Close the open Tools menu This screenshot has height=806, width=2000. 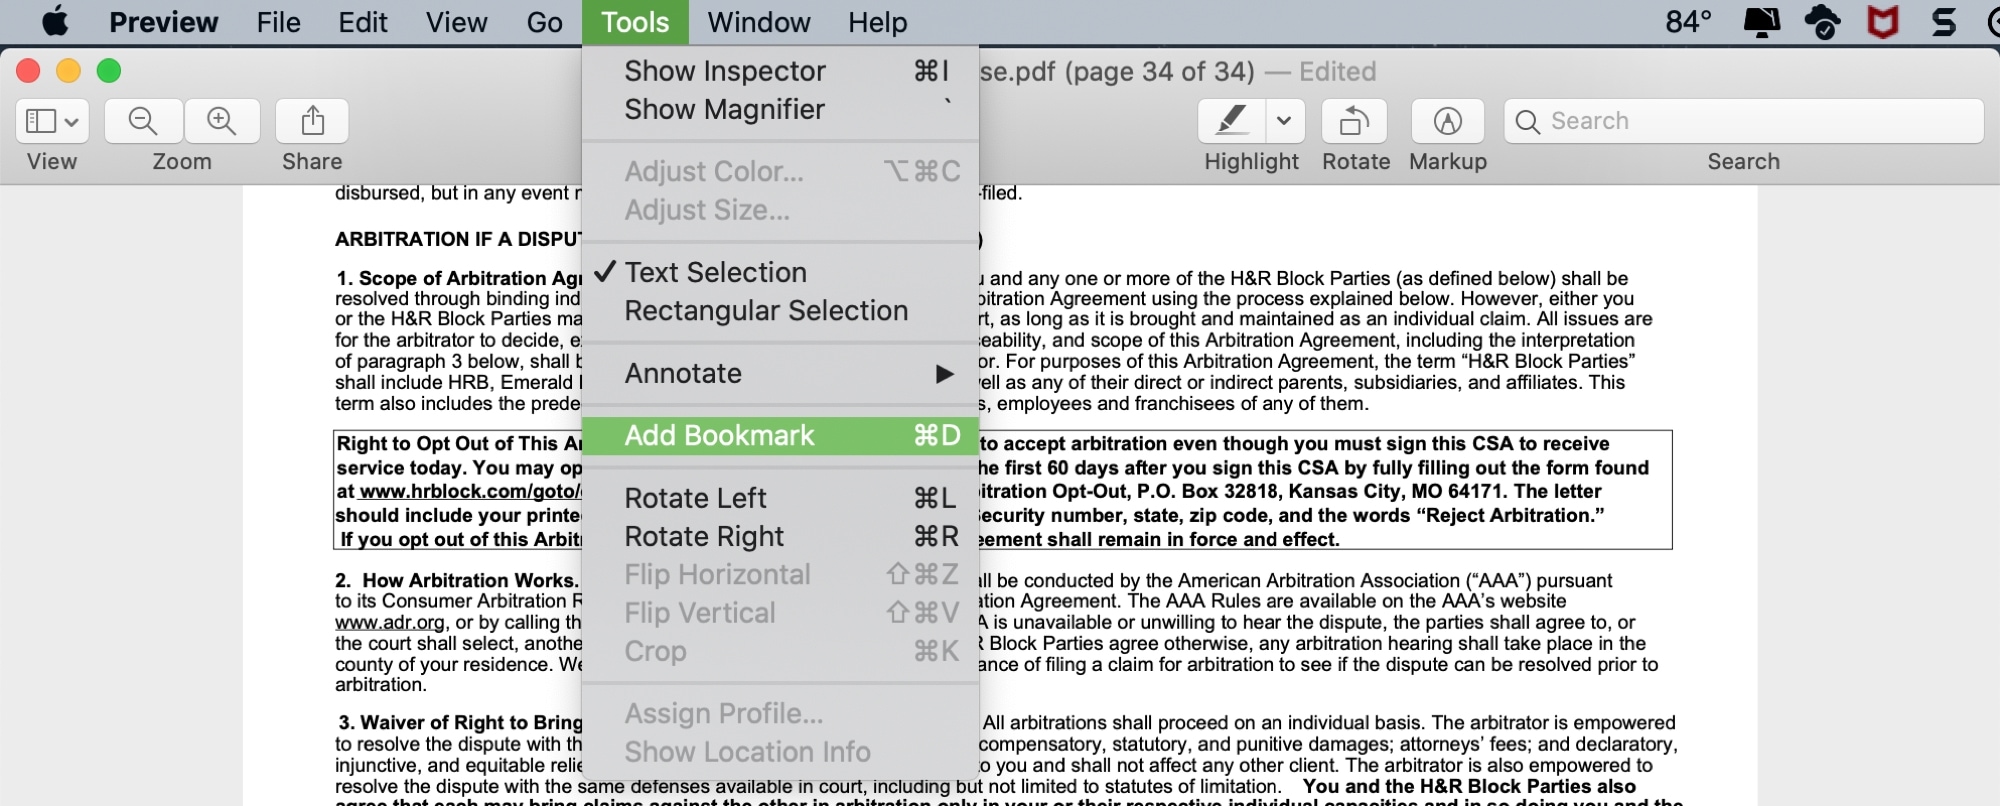(635, 22)
